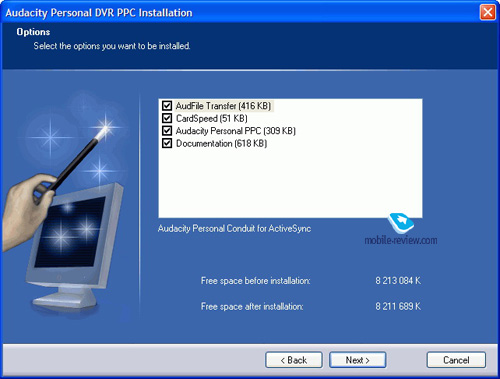Go back with the Back button
Screen dimensions: 500x379
[294, 360]
